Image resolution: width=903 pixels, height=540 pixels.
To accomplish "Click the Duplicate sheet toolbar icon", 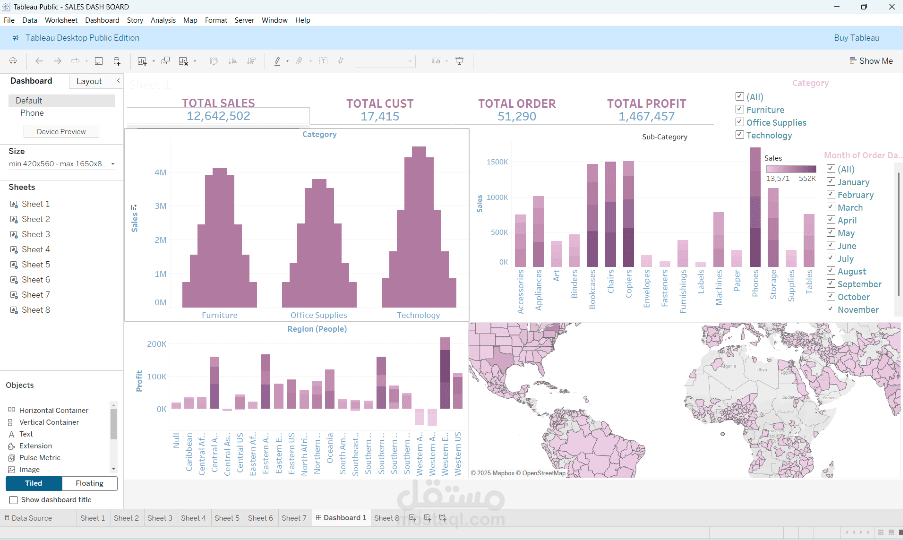I will pyautogui.click(x=166, y=60).
